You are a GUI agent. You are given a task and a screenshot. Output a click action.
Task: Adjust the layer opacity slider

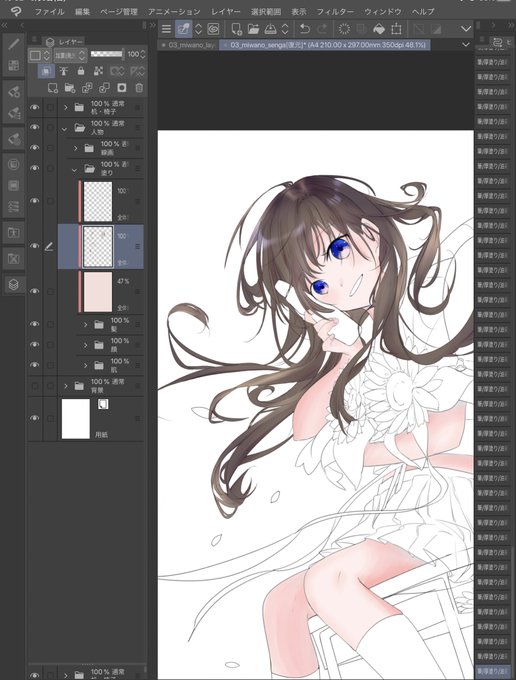pos(107,54)
